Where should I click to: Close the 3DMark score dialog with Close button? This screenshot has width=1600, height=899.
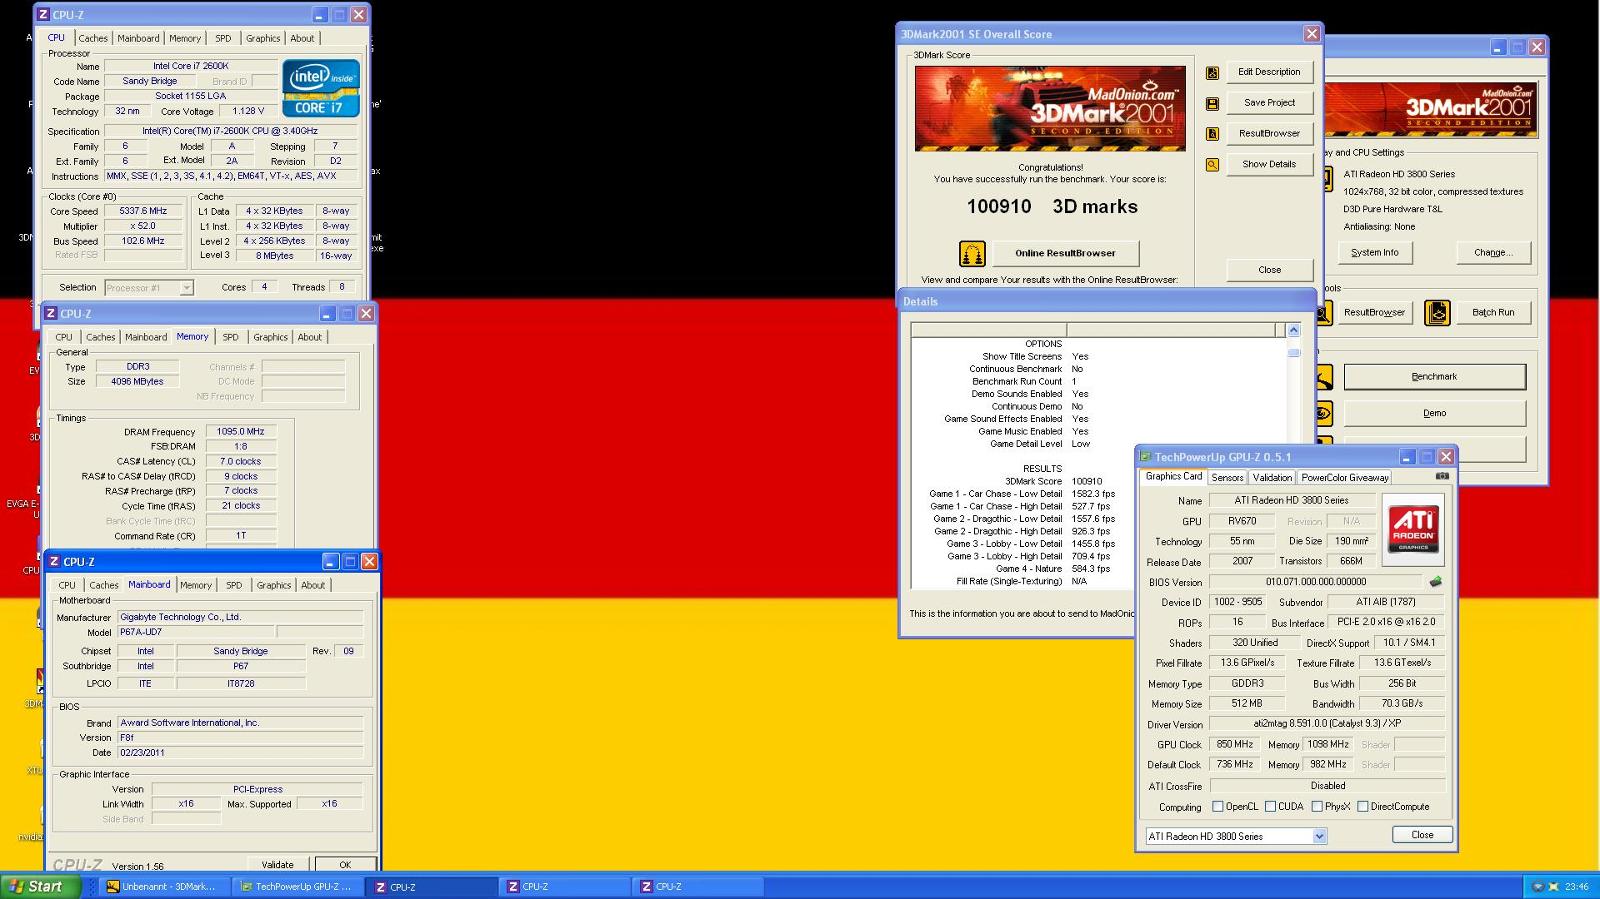tap(1269, 270)
